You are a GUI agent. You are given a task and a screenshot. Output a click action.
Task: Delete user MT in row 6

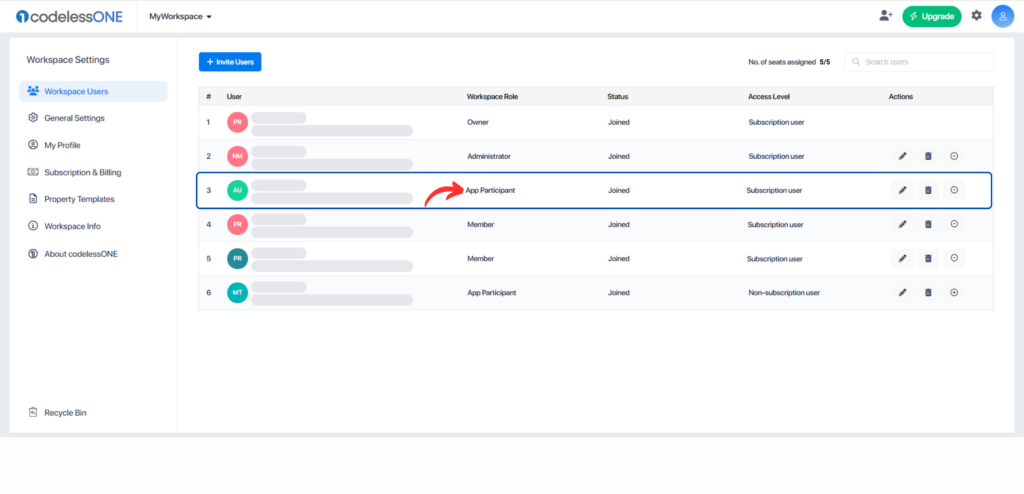click(928, 292)
